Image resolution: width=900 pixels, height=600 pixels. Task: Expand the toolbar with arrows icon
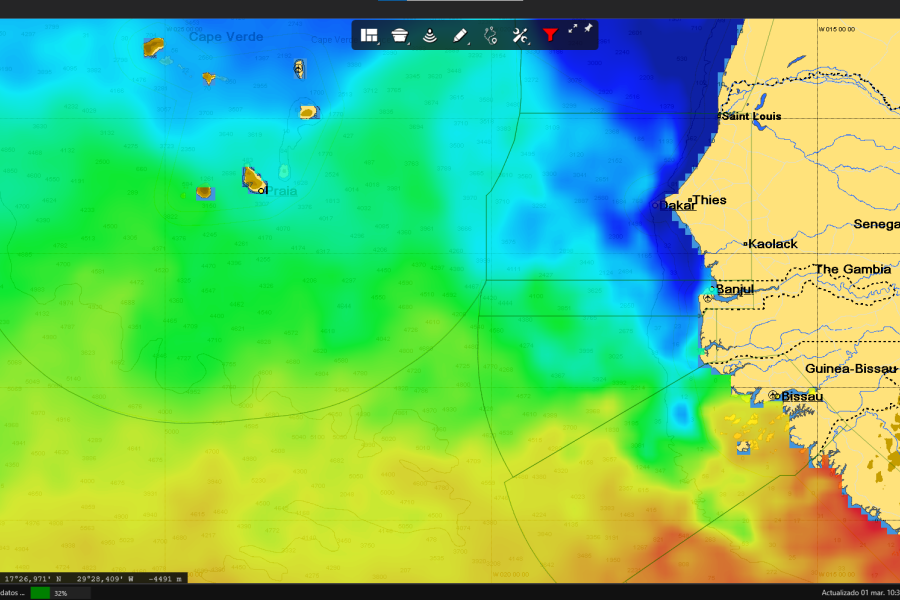pyautogui.click(x=573, y=30)
